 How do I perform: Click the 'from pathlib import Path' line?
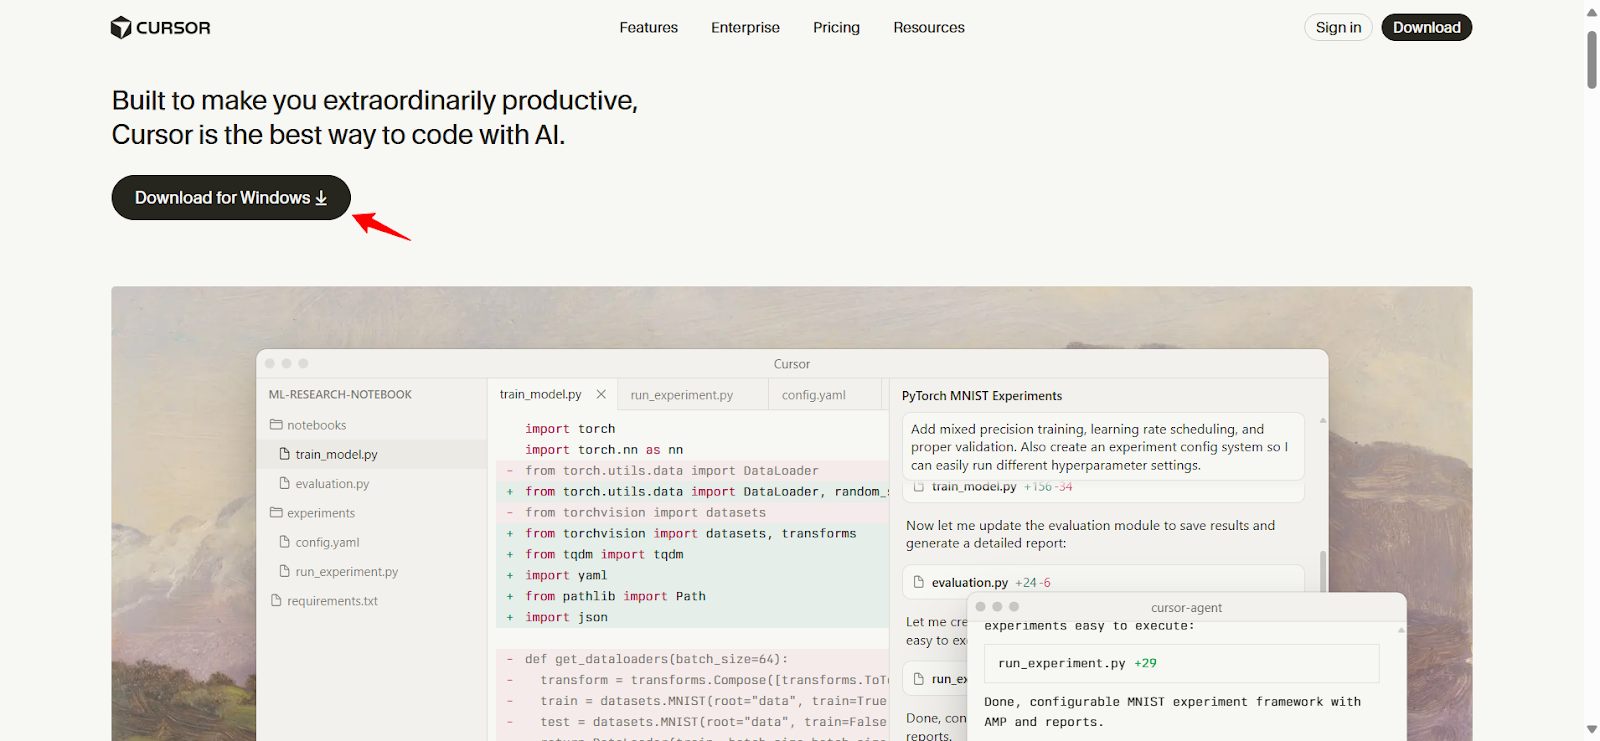[x=615, y=597]
